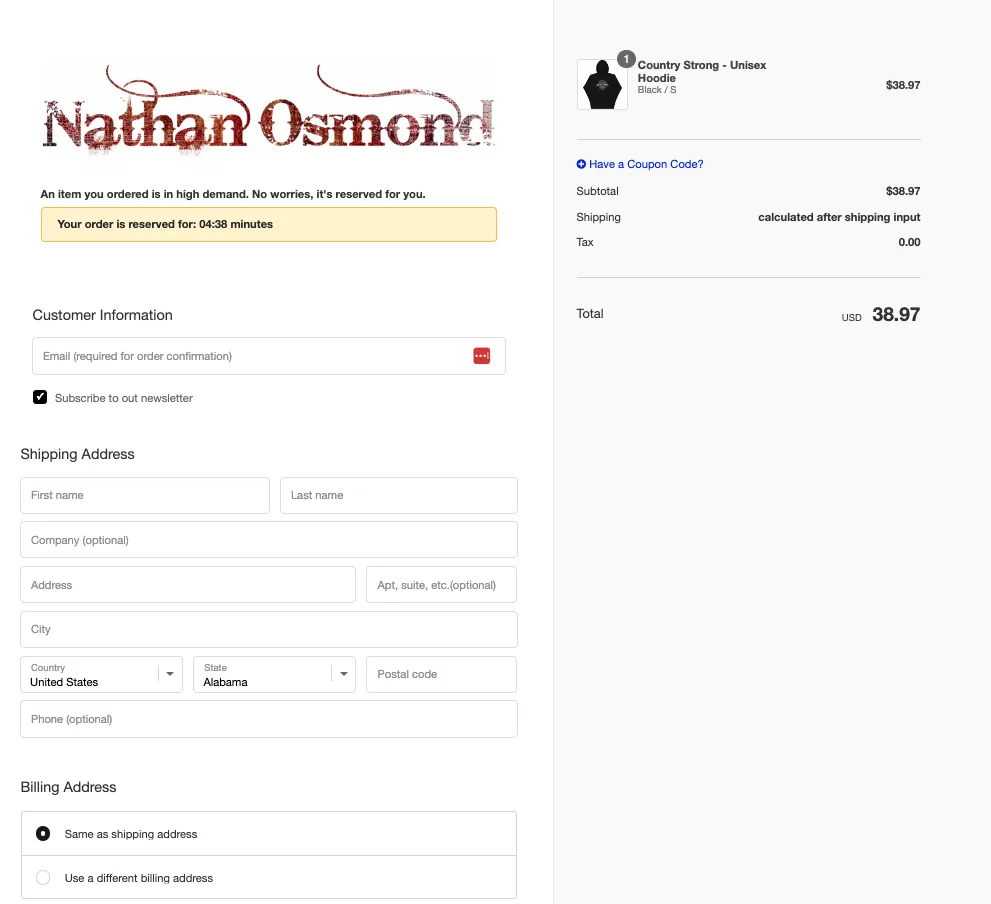Click the Customer Information heading
991x904 pixels.
click(x=102, y=315)
